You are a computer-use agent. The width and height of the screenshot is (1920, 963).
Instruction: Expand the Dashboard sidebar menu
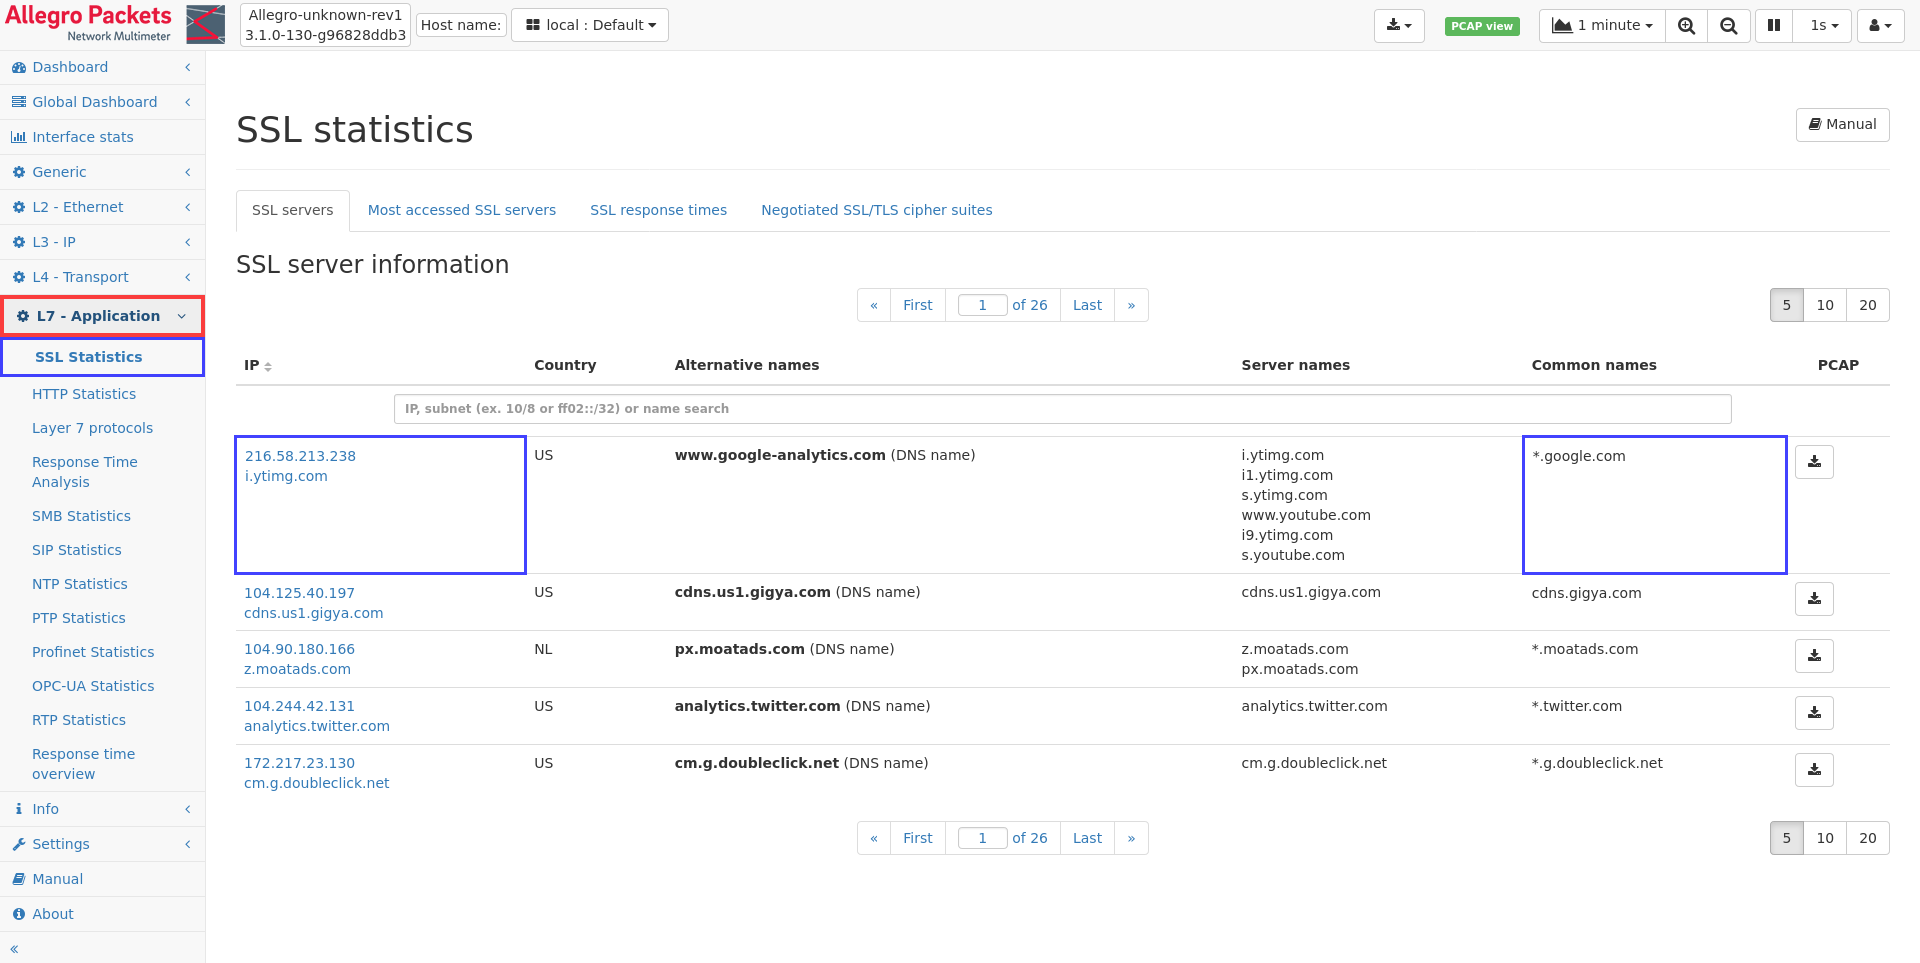pyautogui.click(x=102, y=67)
